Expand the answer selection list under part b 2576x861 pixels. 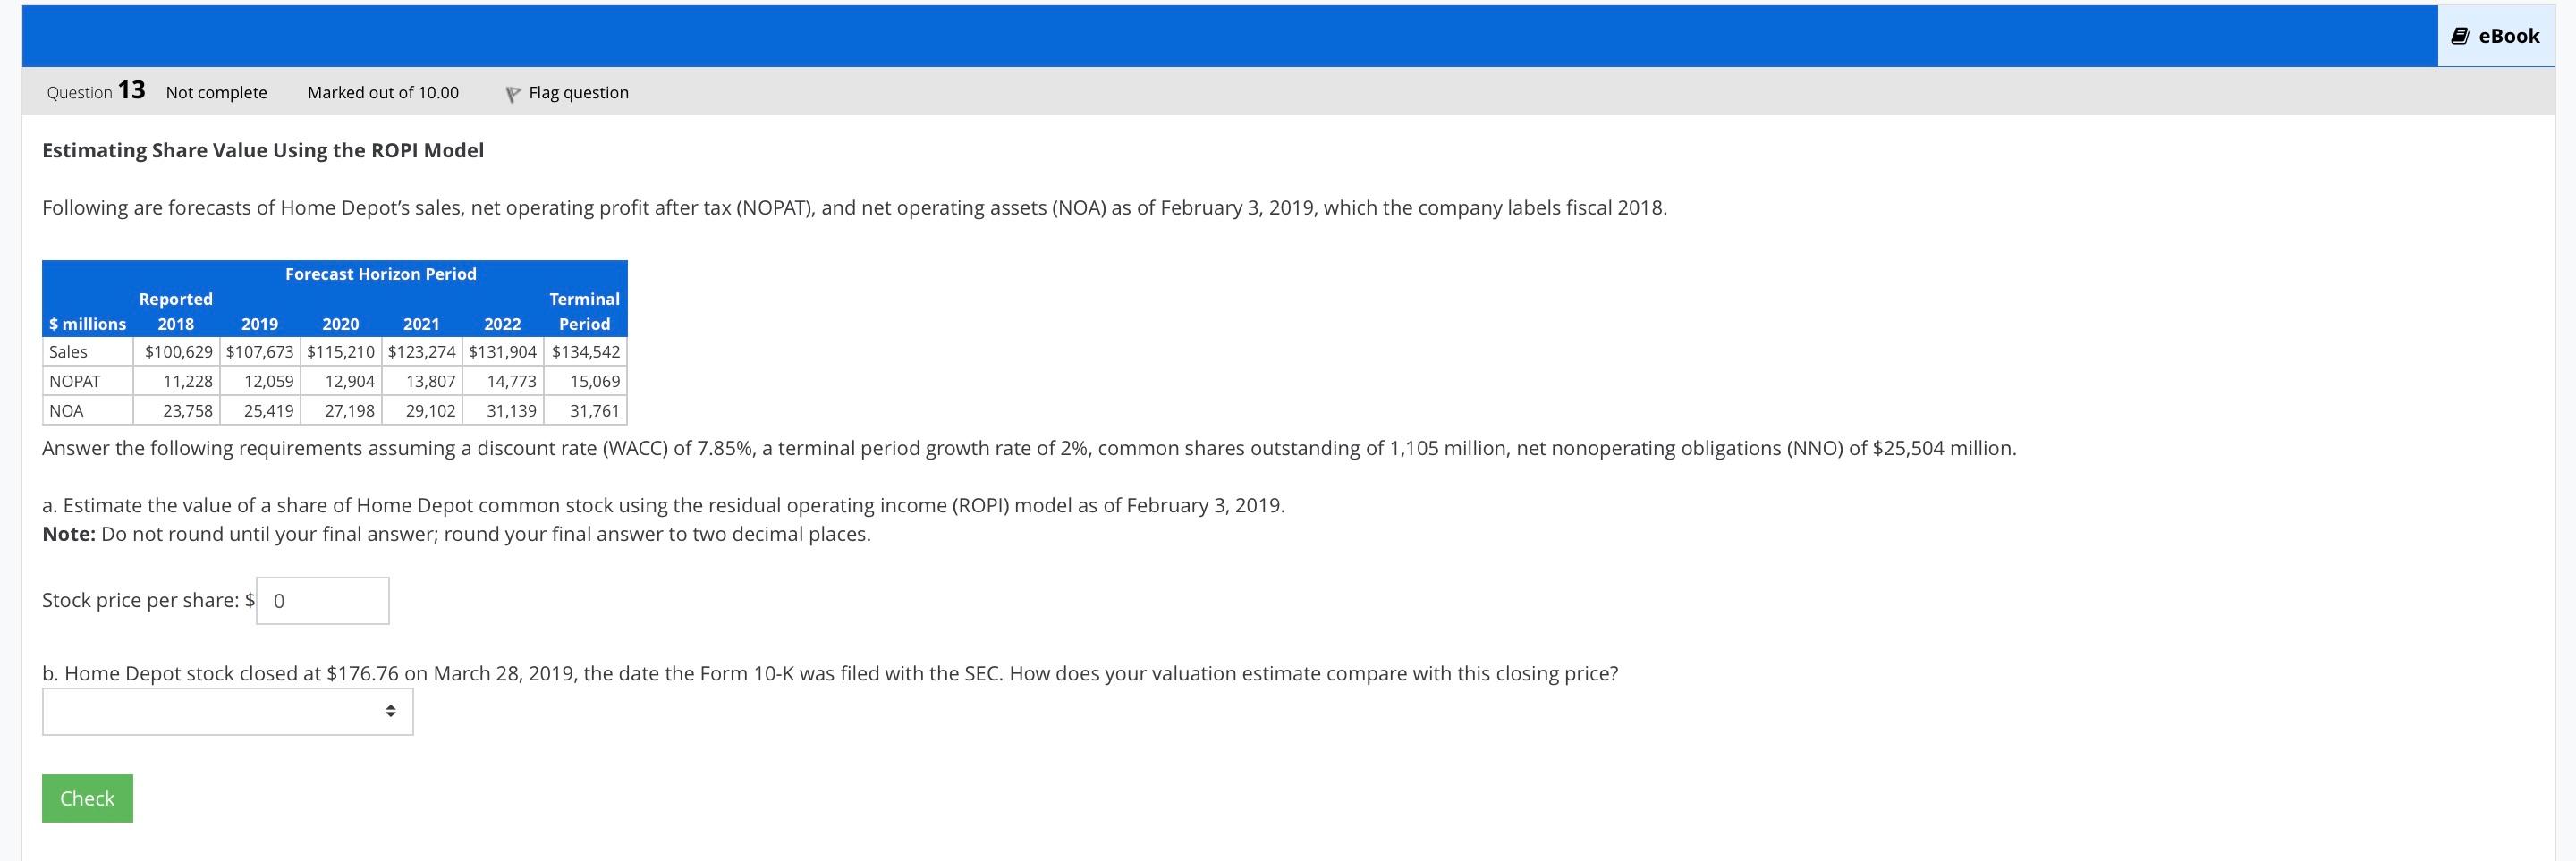click(x=227, y=710)
